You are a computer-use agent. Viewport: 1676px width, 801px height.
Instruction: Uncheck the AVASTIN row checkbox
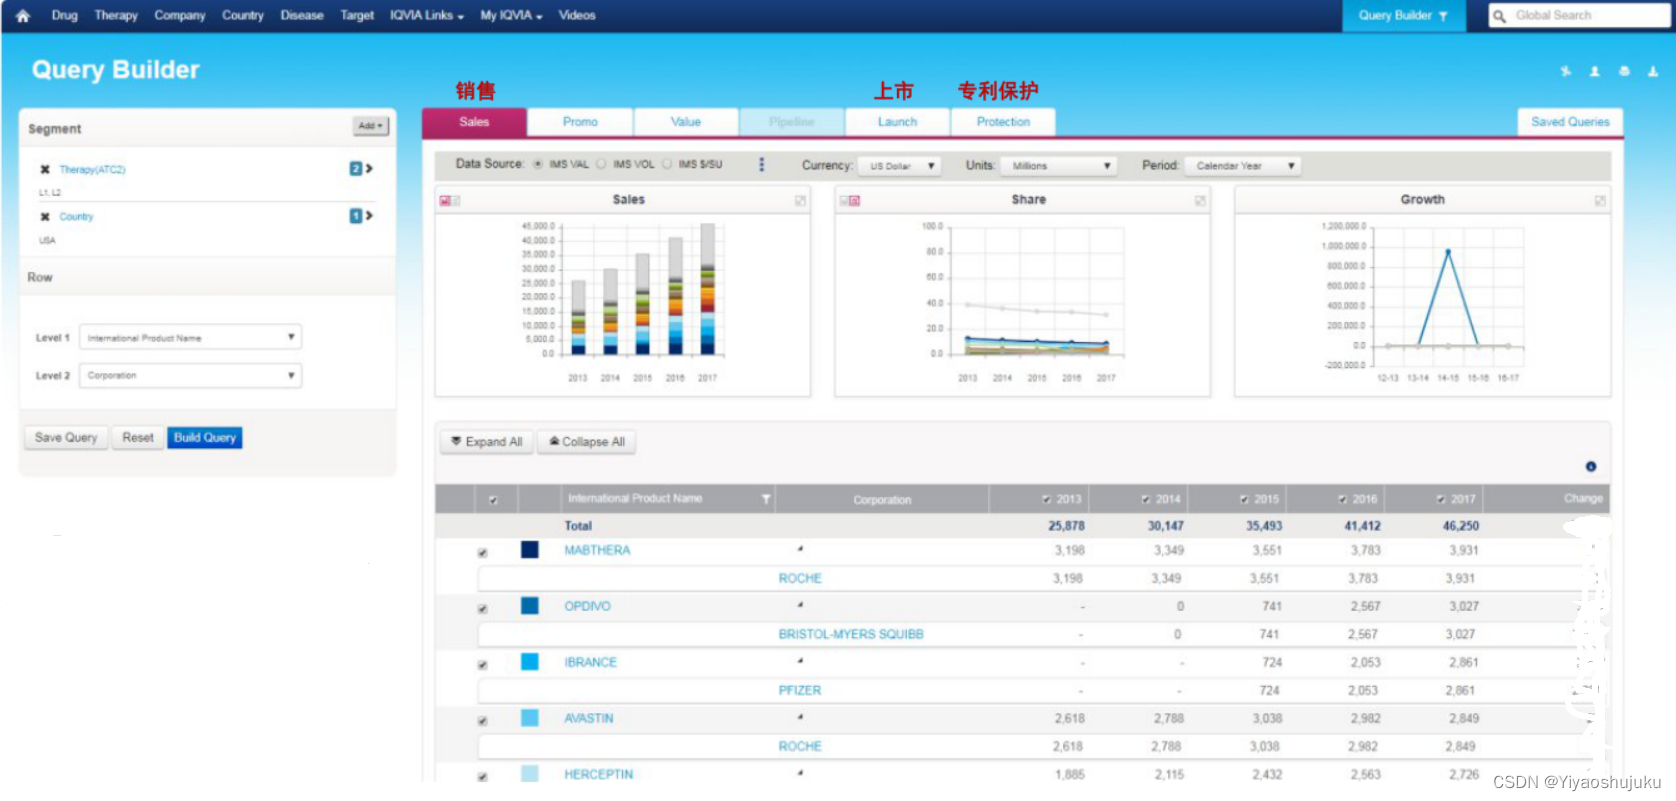(483, 721)
